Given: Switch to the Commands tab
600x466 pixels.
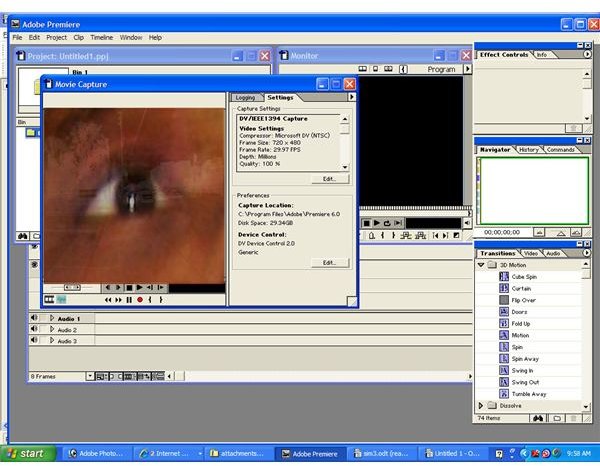Looking at the screenshot, I should (x=560, y=150).
